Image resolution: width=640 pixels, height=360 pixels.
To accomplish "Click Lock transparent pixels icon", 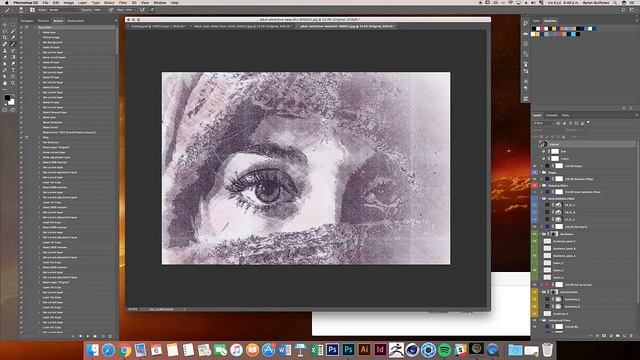I will (541, 137).
